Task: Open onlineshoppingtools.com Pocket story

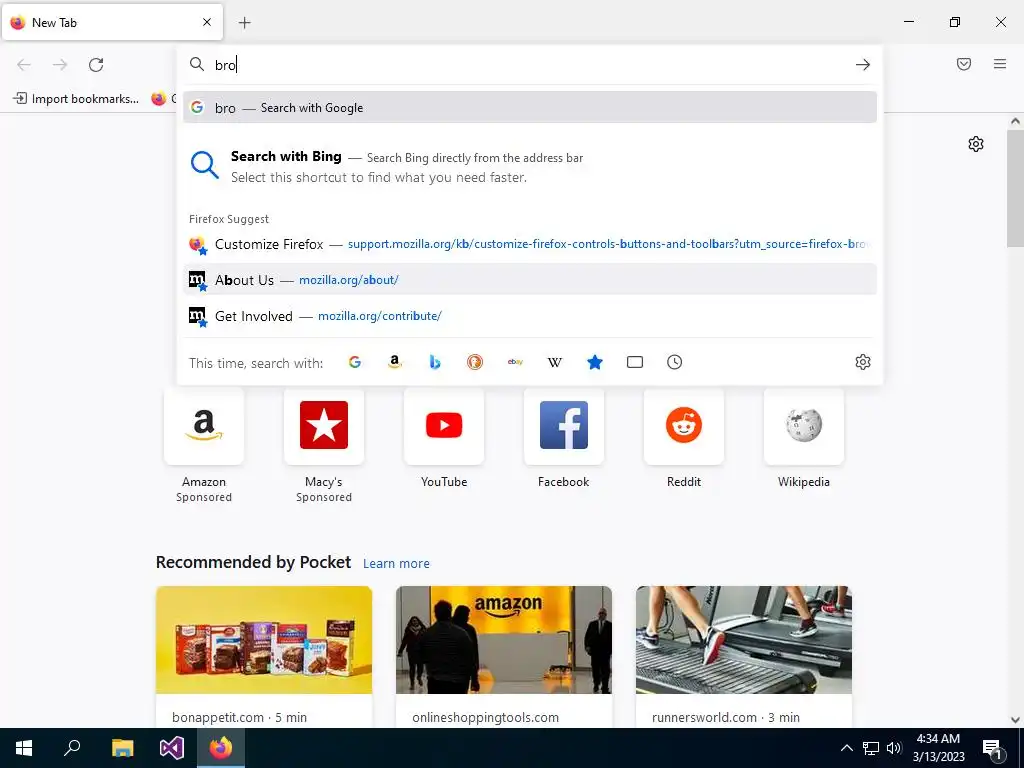Action: pyautogui.click(x=504, y=657)
